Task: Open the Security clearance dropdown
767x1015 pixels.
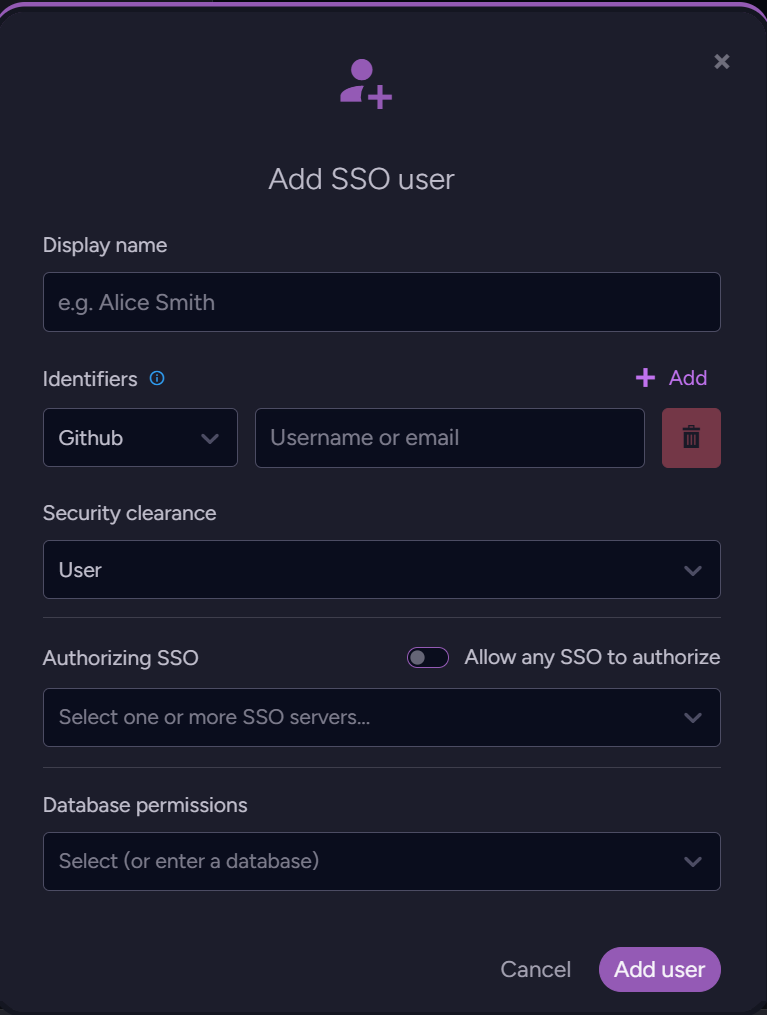Action: tap(382, 570)
